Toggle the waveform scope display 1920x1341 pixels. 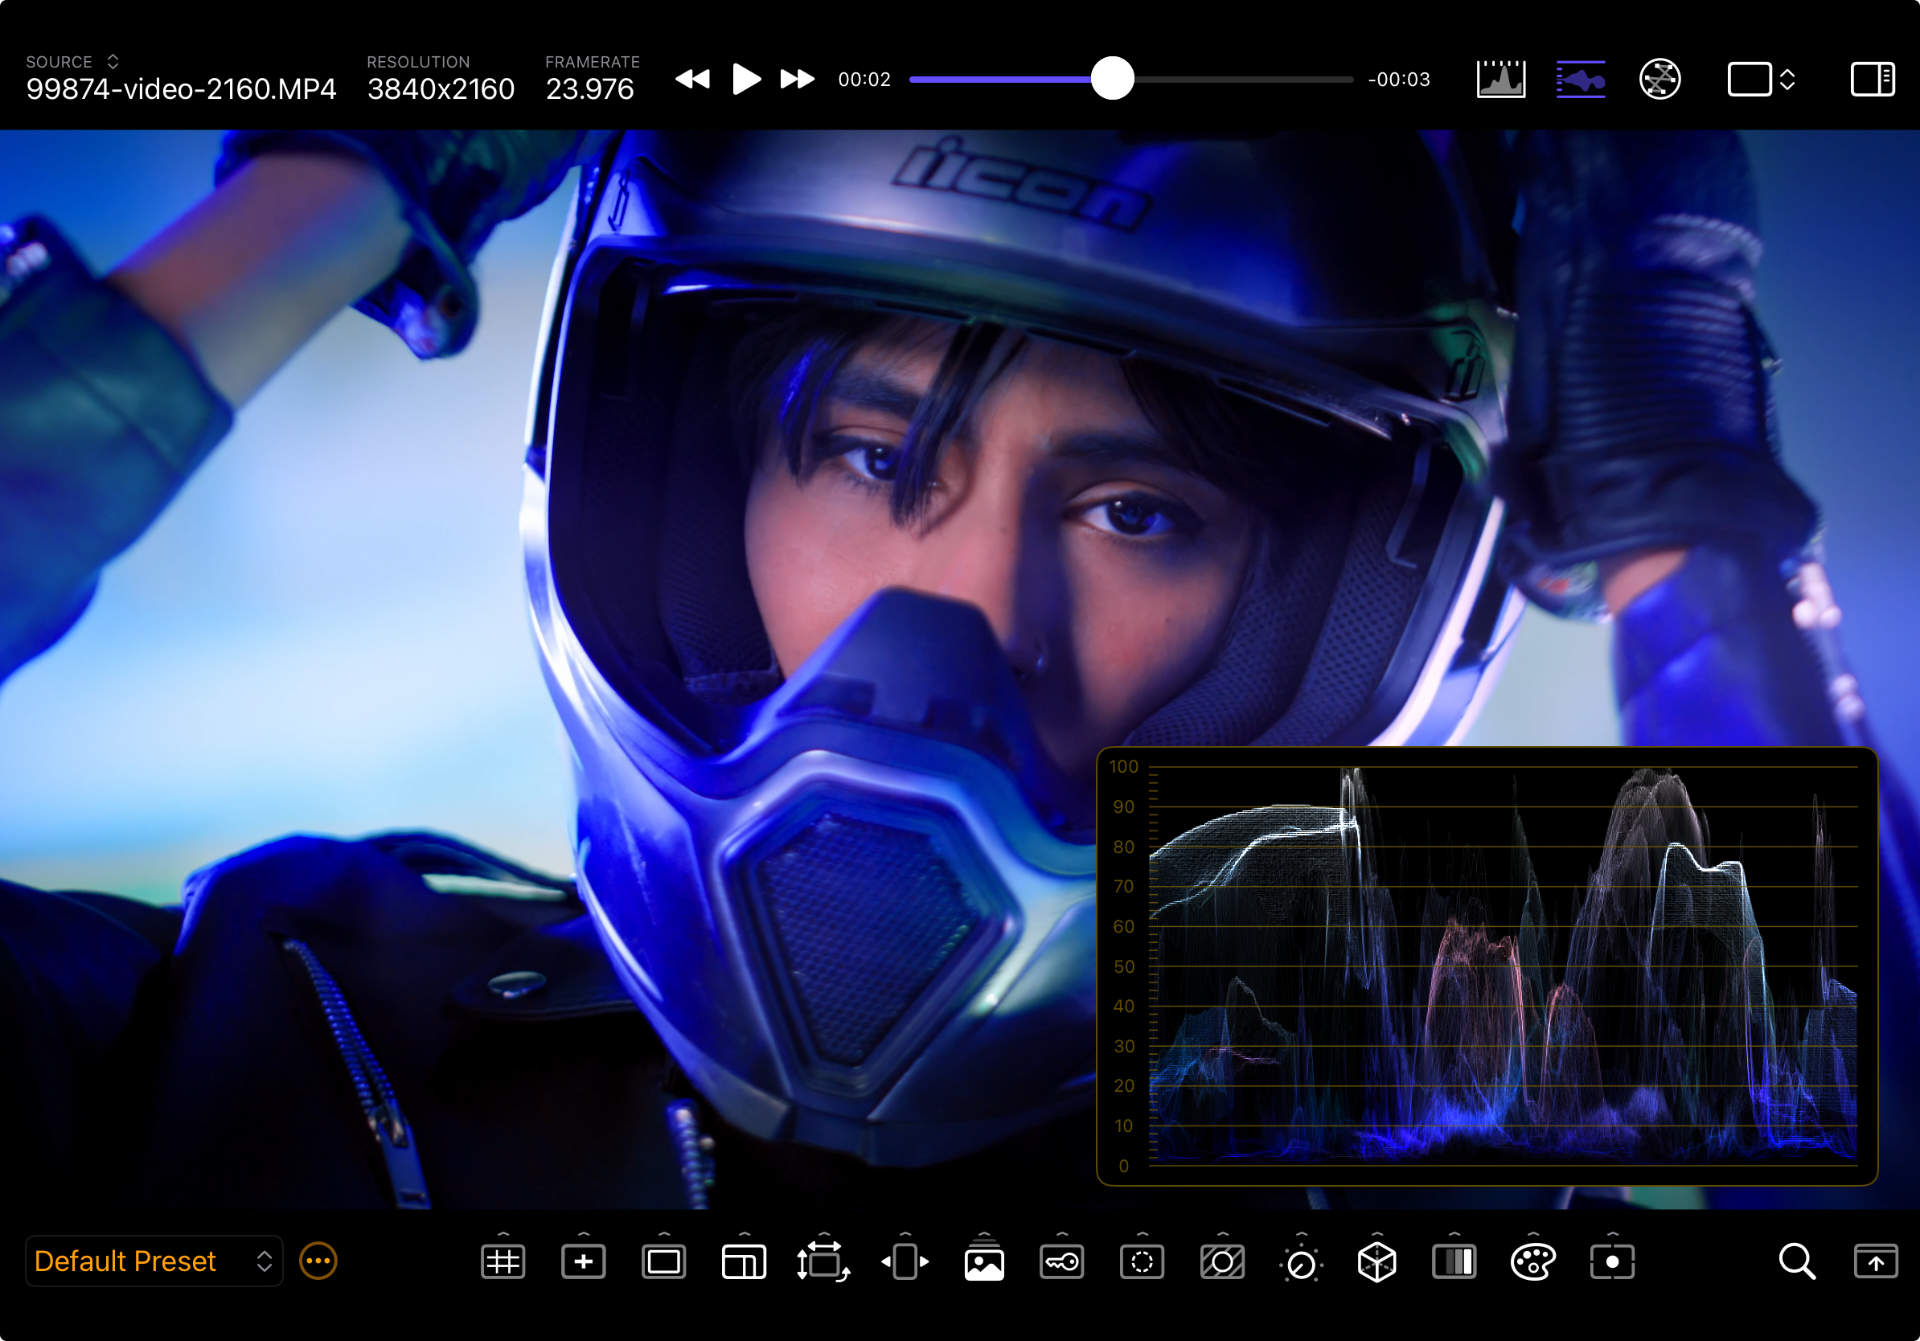click(x=1580, y=79)
